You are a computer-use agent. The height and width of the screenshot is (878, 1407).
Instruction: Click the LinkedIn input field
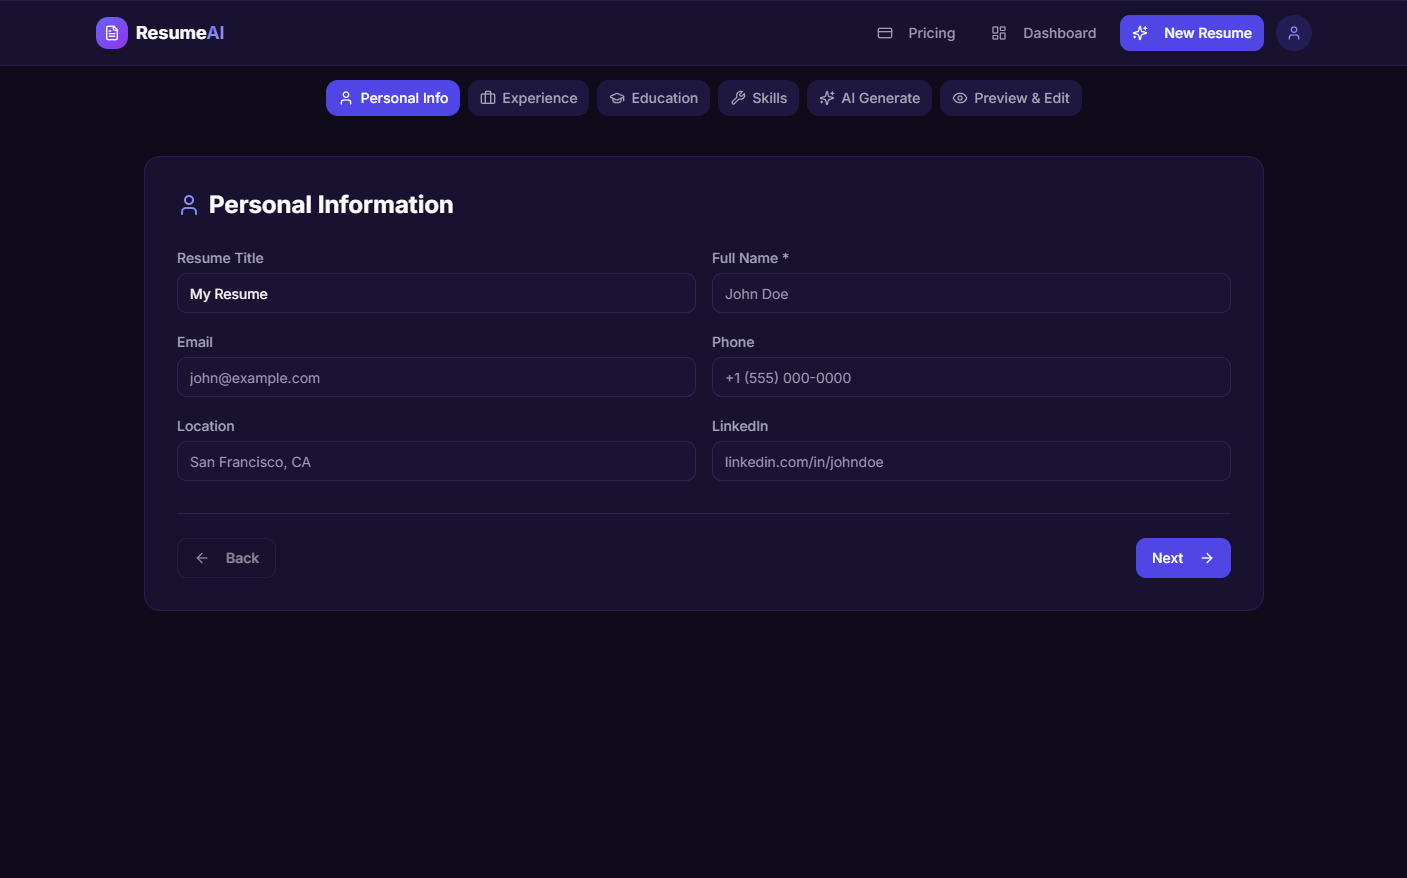point(971,461)
